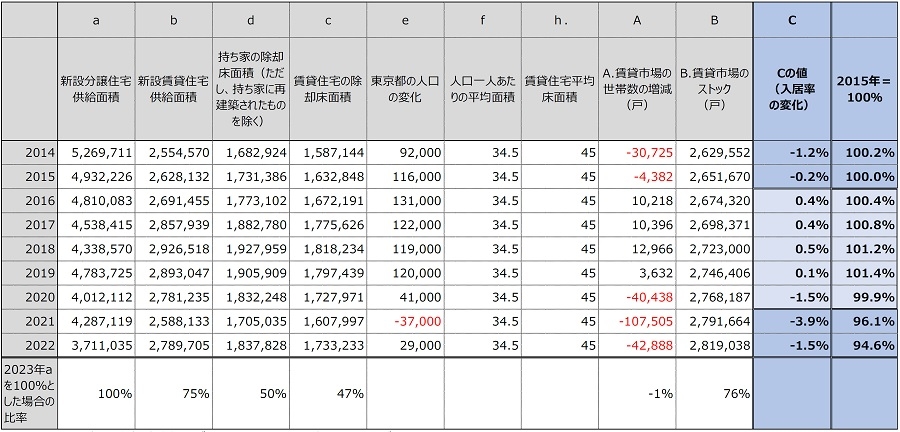
Task: Select cell with value 2,691,455
Action: coord(173,201)
